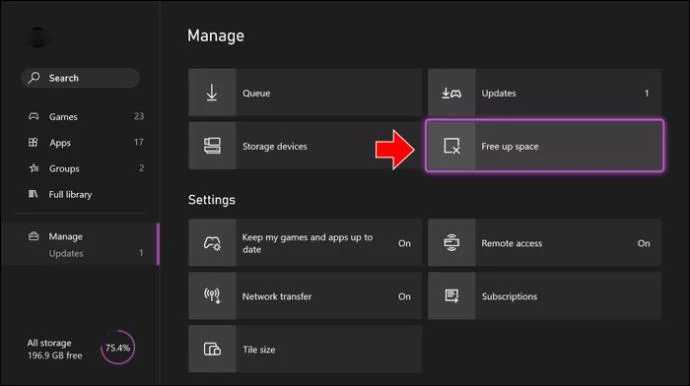
Task: Click the Games count 23
Action: click(x=139, y=116)
